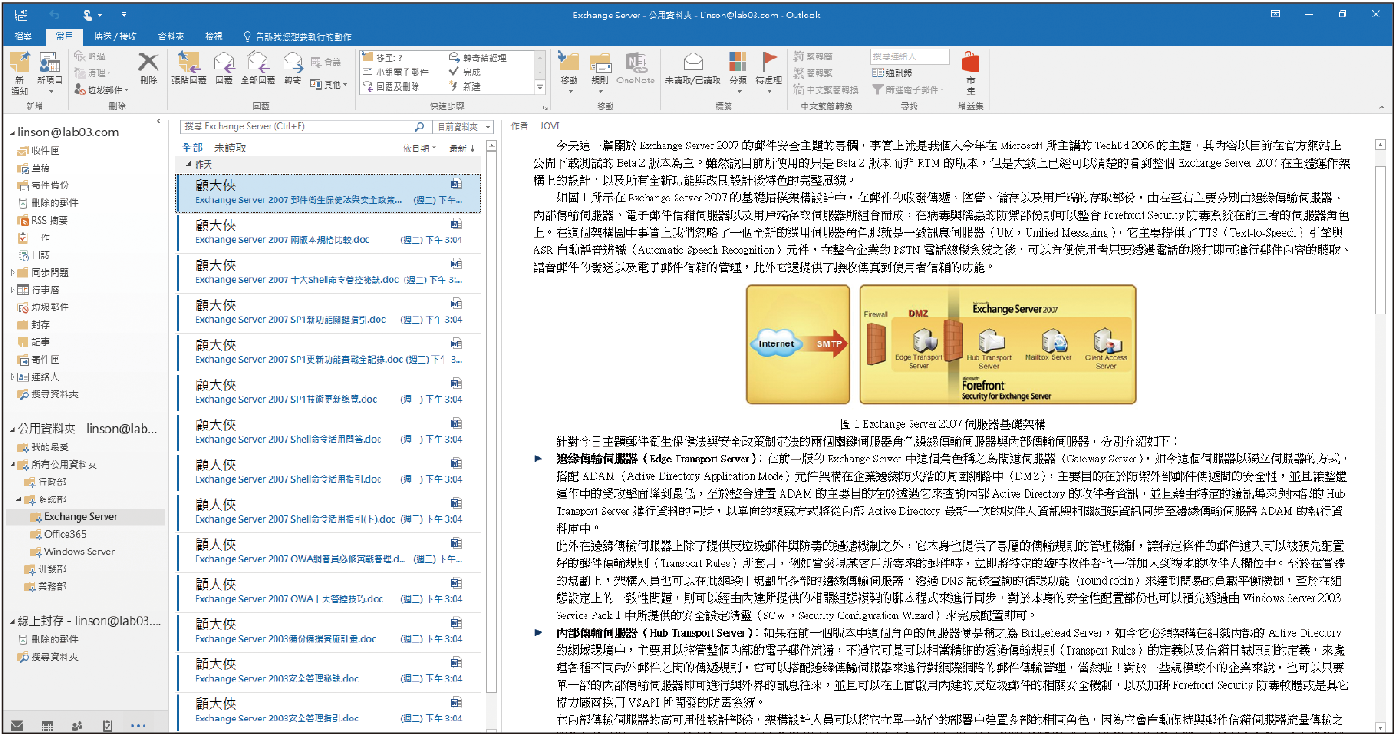Click the Store (市集) shopping bag icon

coord(969,63)
